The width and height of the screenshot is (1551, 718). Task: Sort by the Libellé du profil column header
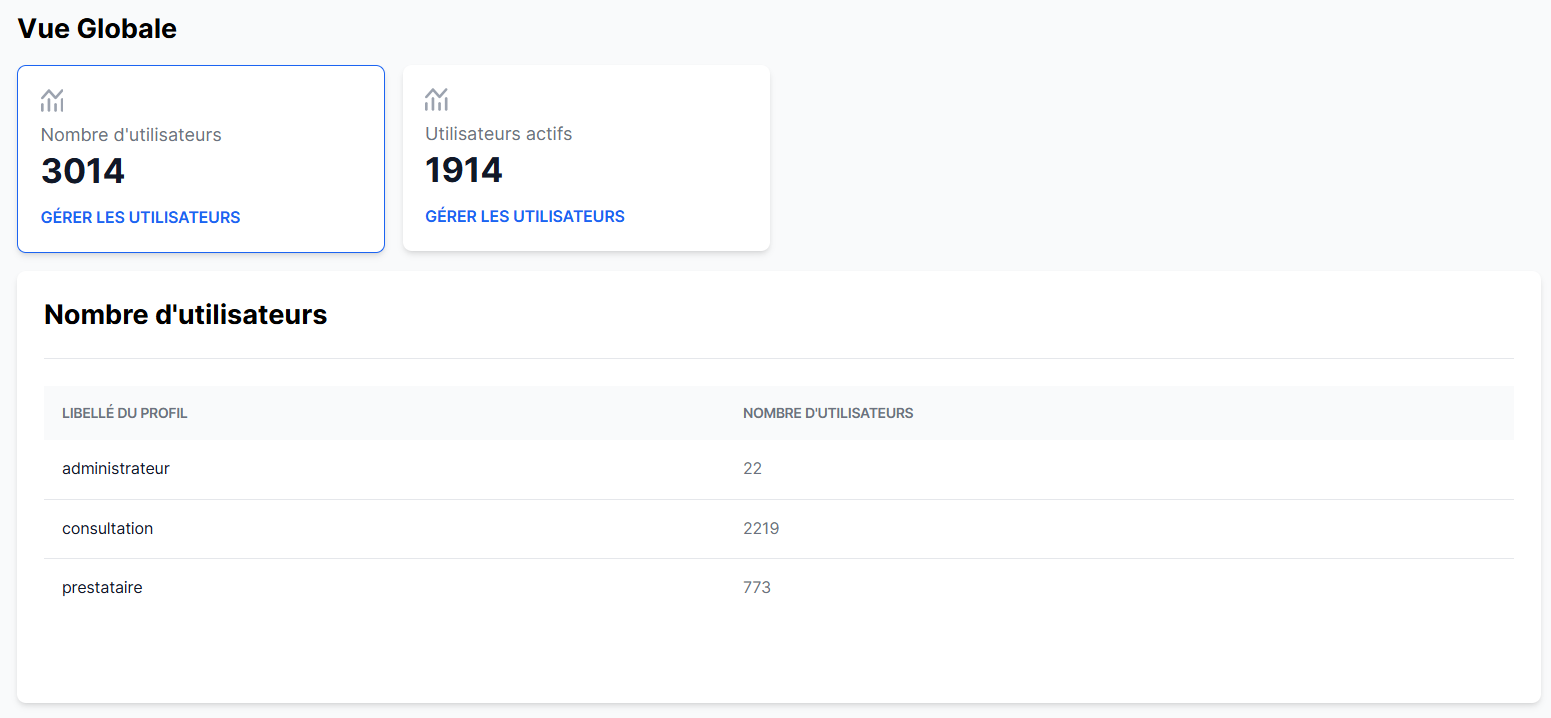click(x=125, y=413)
